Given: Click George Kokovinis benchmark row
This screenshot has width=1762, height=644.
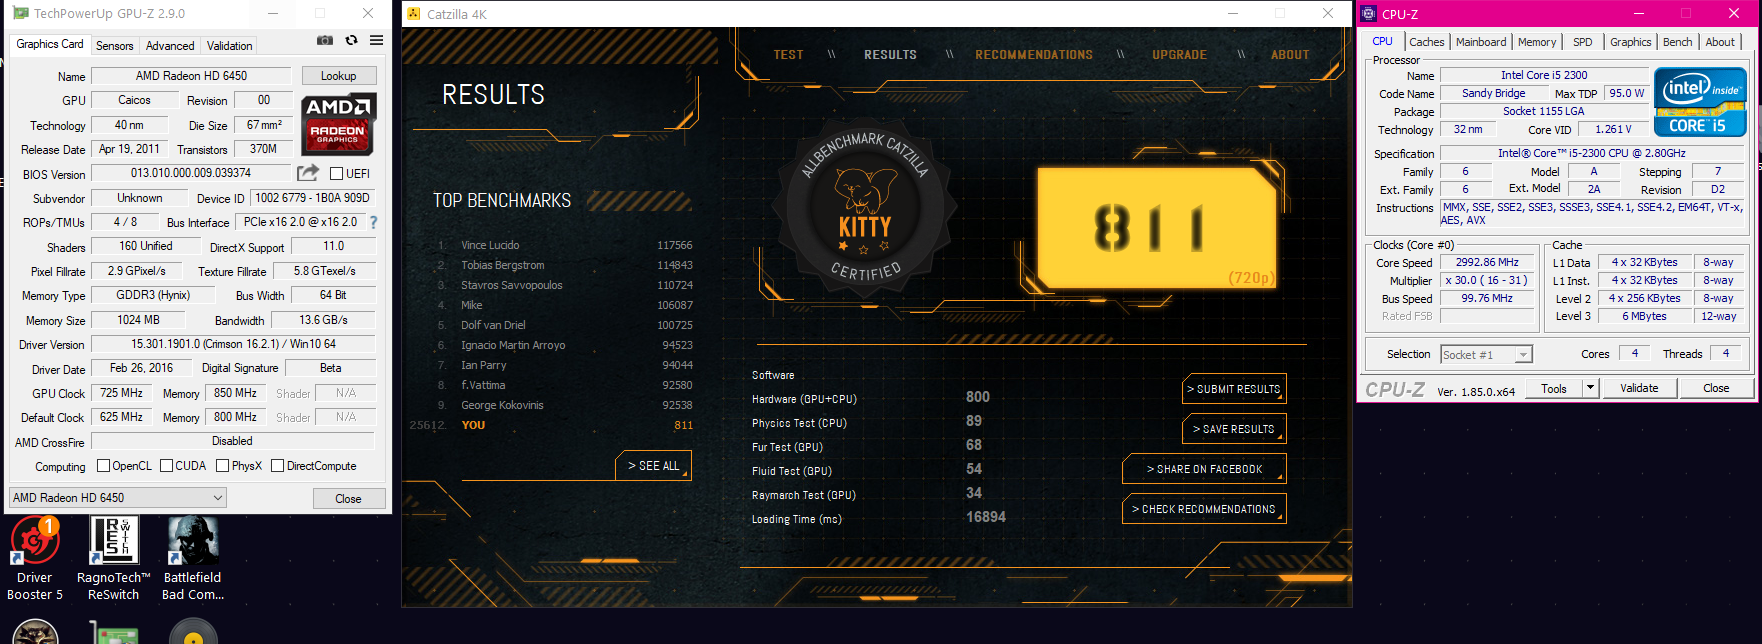Looking at the screenshot, I should coord(565,405).
